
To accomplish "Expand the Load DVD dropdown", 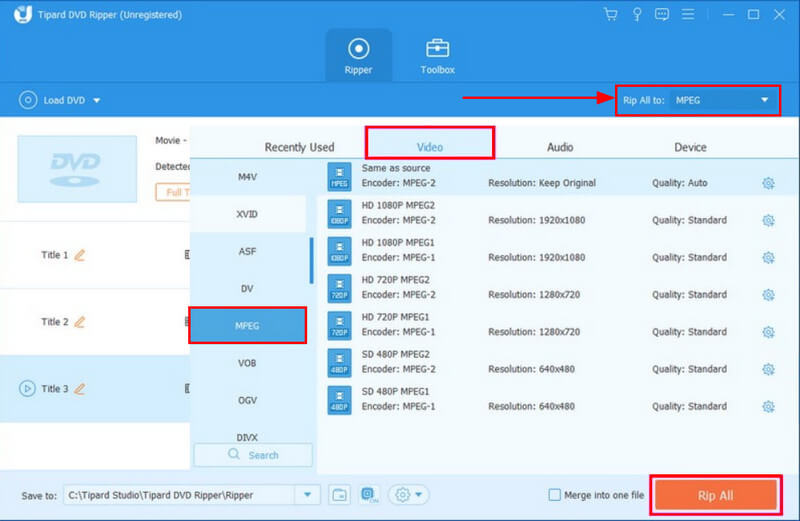I will (x=97, y=100).
